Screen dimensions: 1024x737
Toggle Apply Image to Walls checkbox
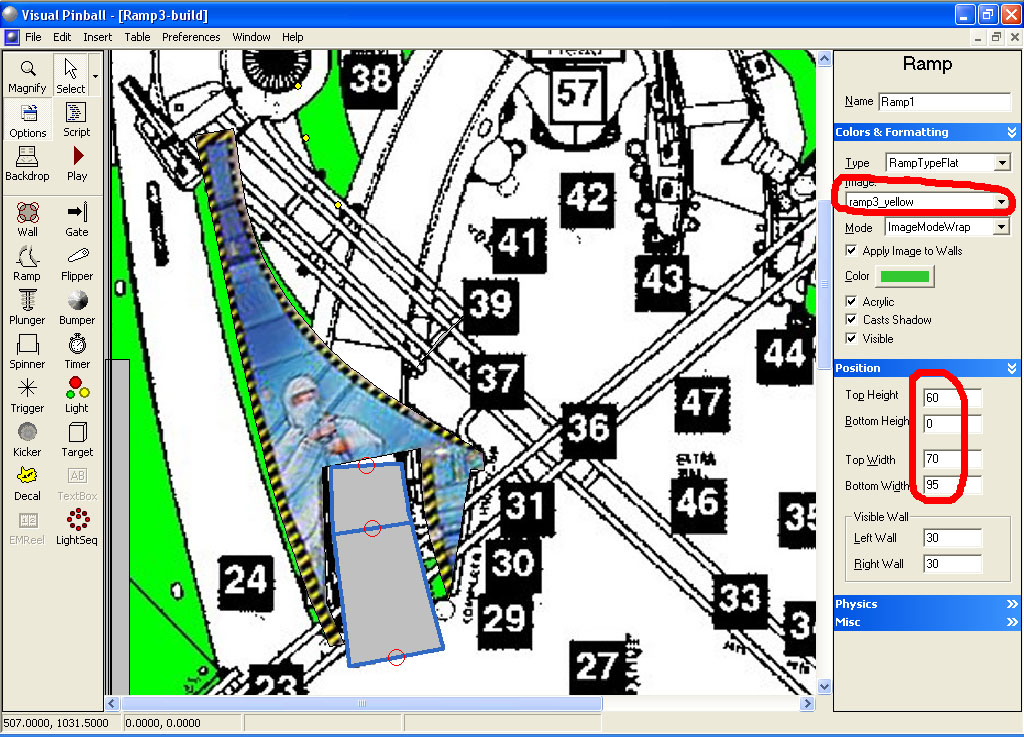852,251
